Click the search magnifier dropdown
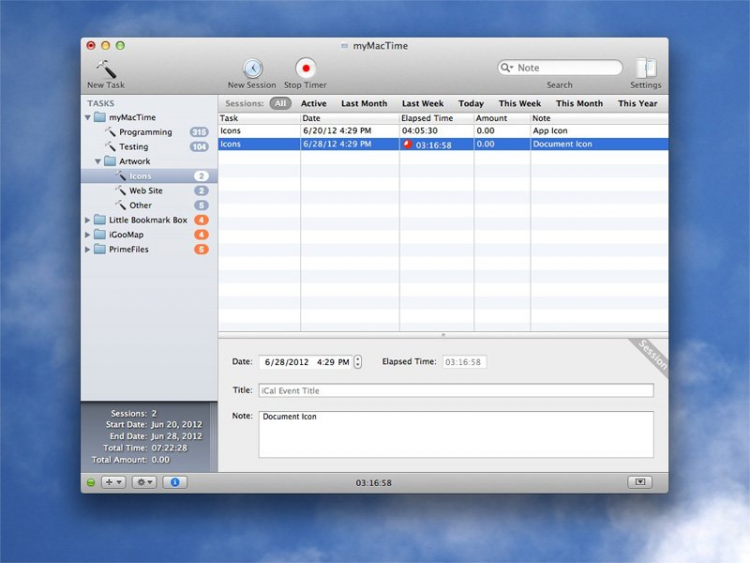The width and height of the screenshot is (750, 563). pyautogui.click(x=507, y=68)
